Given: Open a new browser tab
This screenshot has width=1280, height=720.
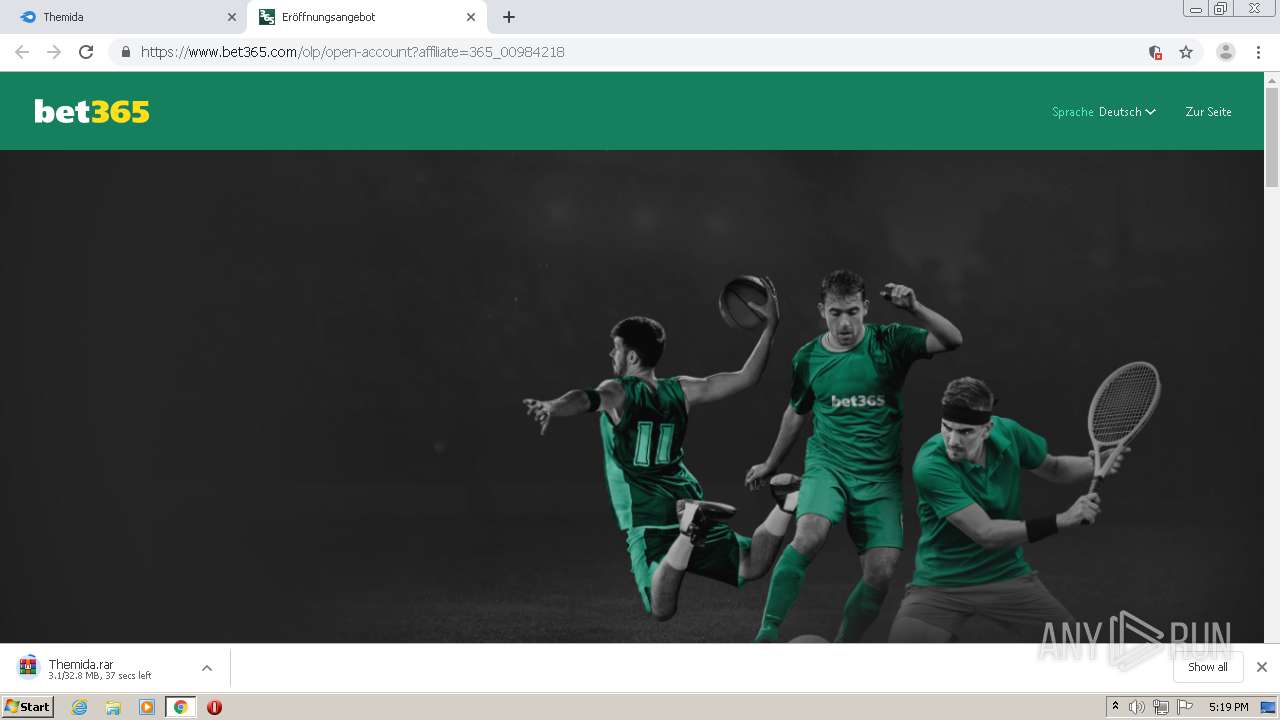Looking at the screenshot, I should 509,17.
